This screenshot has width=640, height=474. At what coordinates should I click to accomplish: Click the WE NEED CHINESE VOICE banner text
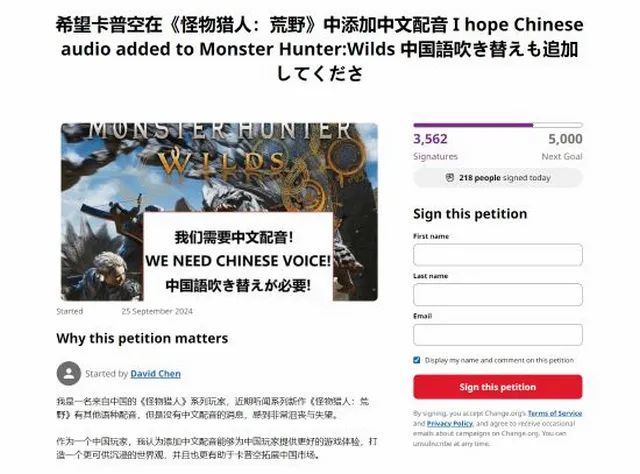[238, 261]
